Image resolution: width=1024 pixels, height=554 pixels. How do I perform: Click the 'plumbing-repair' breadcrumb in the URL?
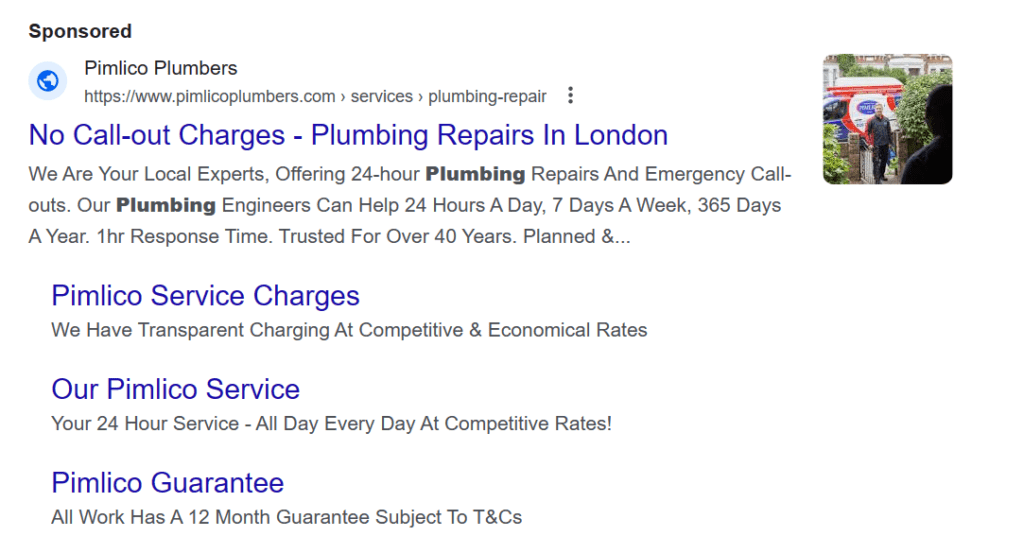(487, 96)
